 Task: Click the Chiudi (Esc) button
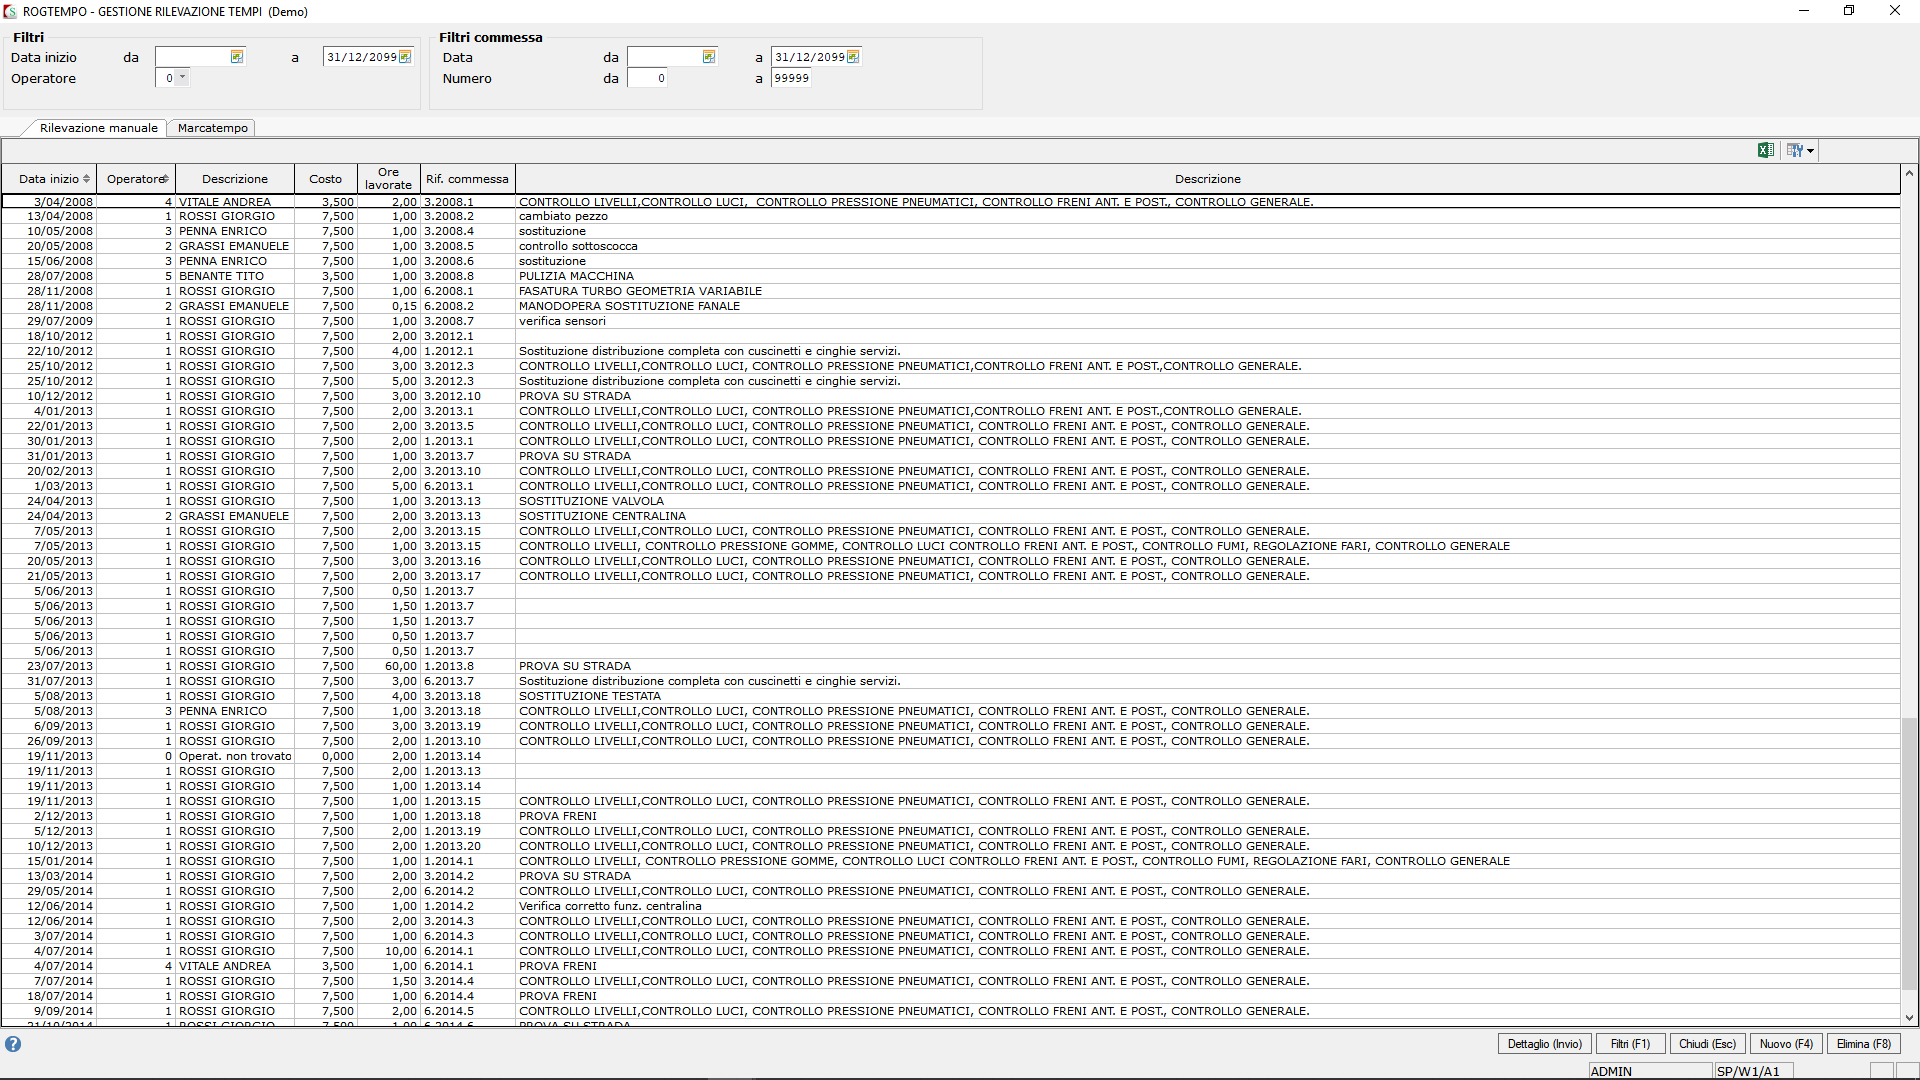click(x=1707, y=1044)
